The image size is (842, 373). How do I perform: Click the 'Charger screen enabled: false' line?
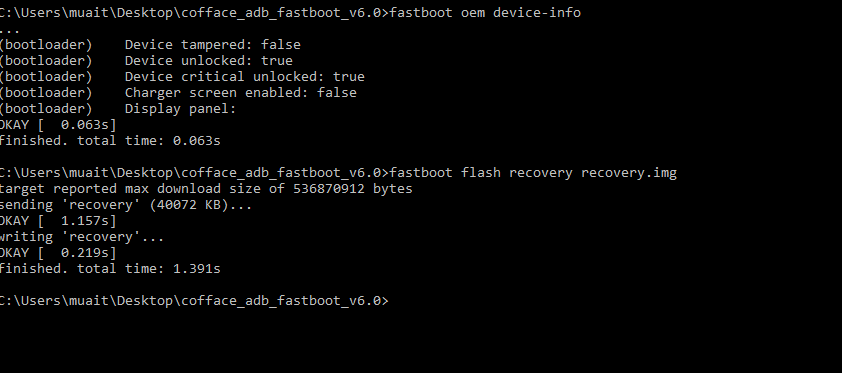click(x=241, y=93)
